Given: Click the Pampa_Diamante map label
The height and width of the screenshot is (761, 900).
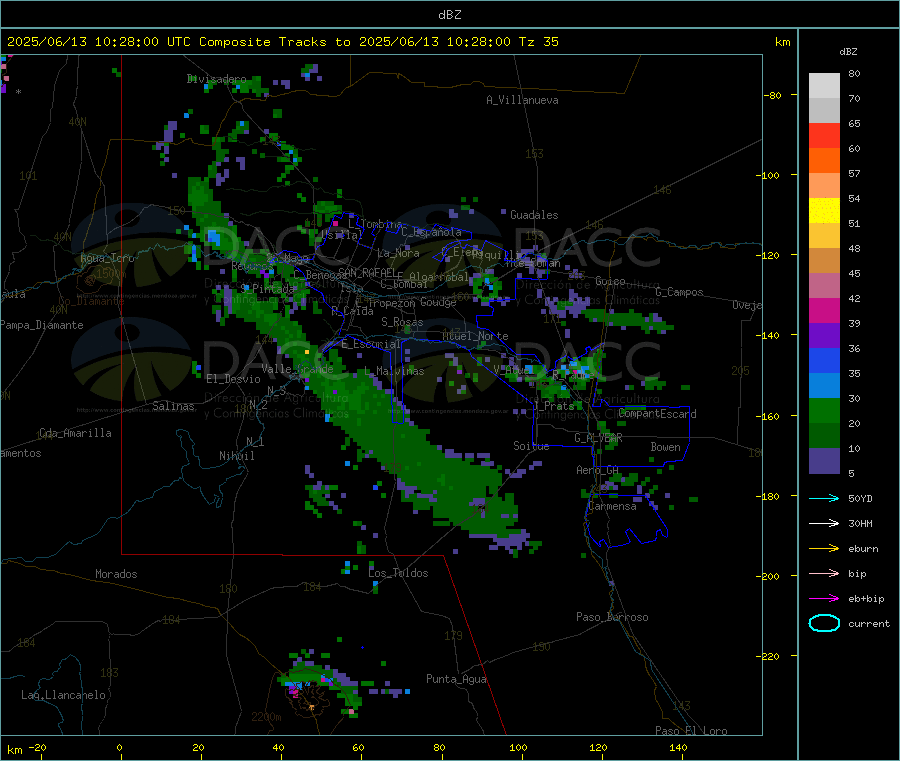Looking at the screenshot, I should pyautogui.click(x=41, y=325).
